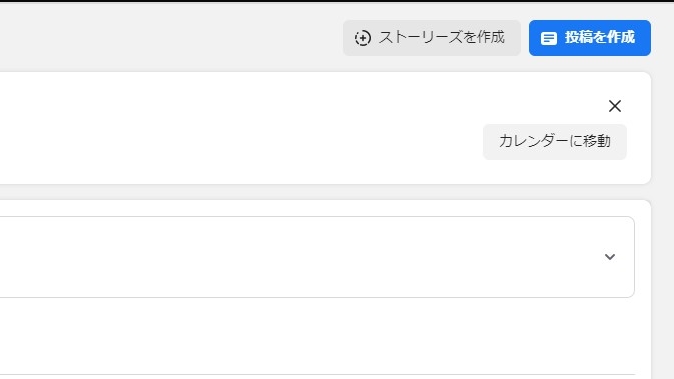Click inside the bordered selector field
This screenshot has height=379, width=674.
click(x=317, y=257)
